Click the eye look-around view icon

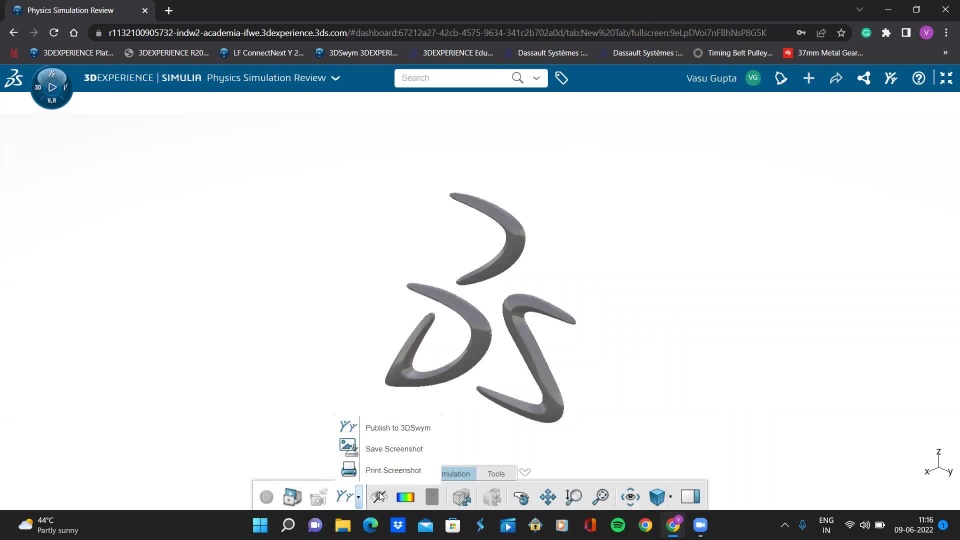click(630, 497)
